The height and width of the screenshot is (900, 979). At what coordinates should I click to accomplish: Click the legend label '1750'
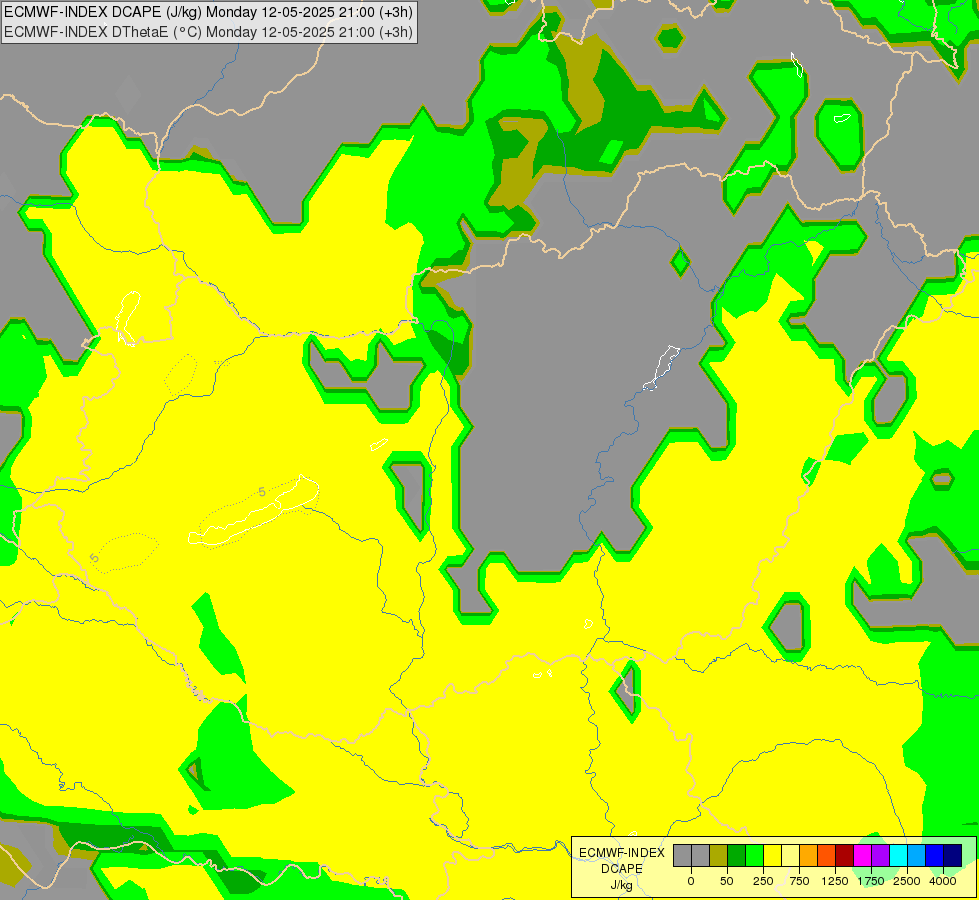coord(871,881)
